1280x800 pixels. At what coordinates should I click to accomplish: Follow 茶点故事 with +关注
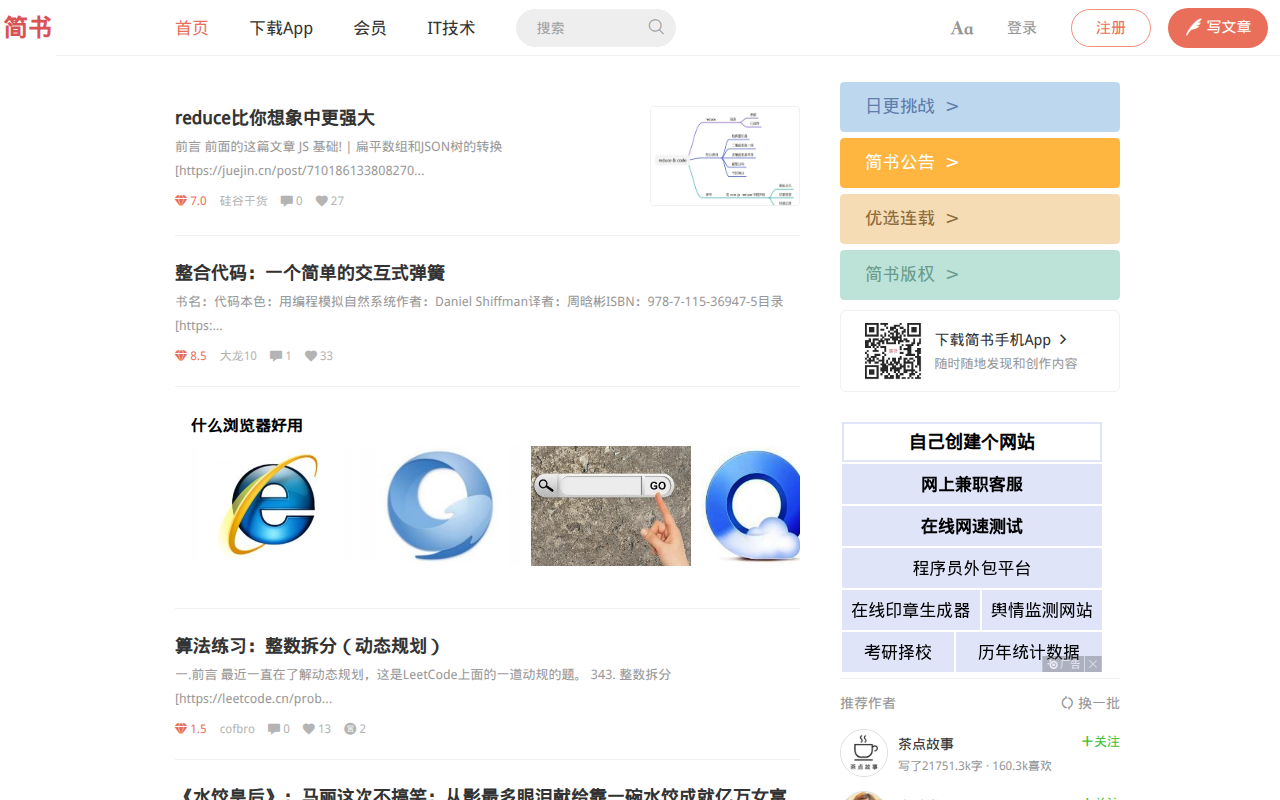click(x=1100, y=742)
